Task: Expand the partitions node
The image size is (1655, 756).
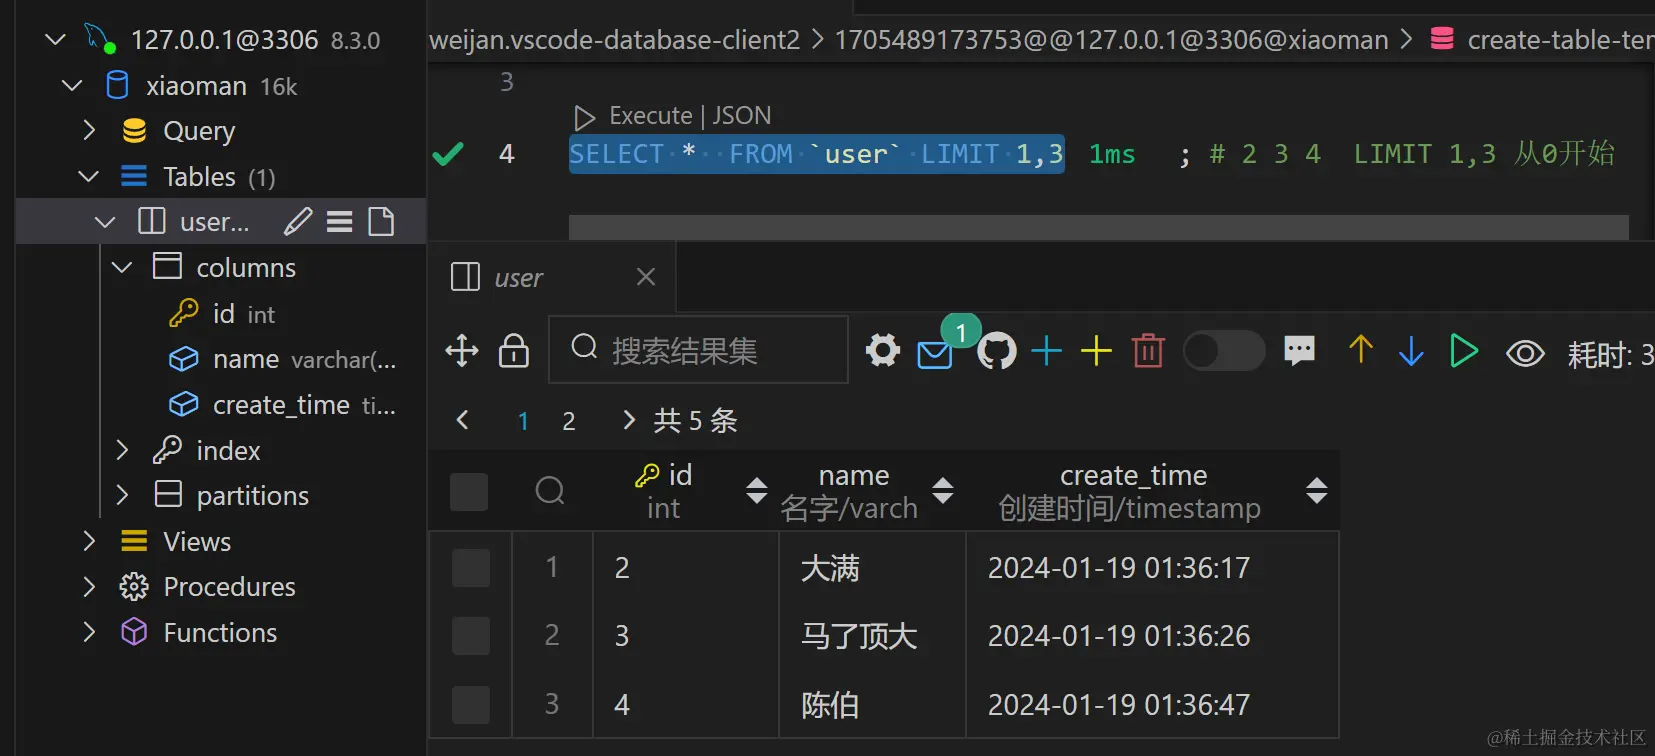Action: click(x=122, y=495)
